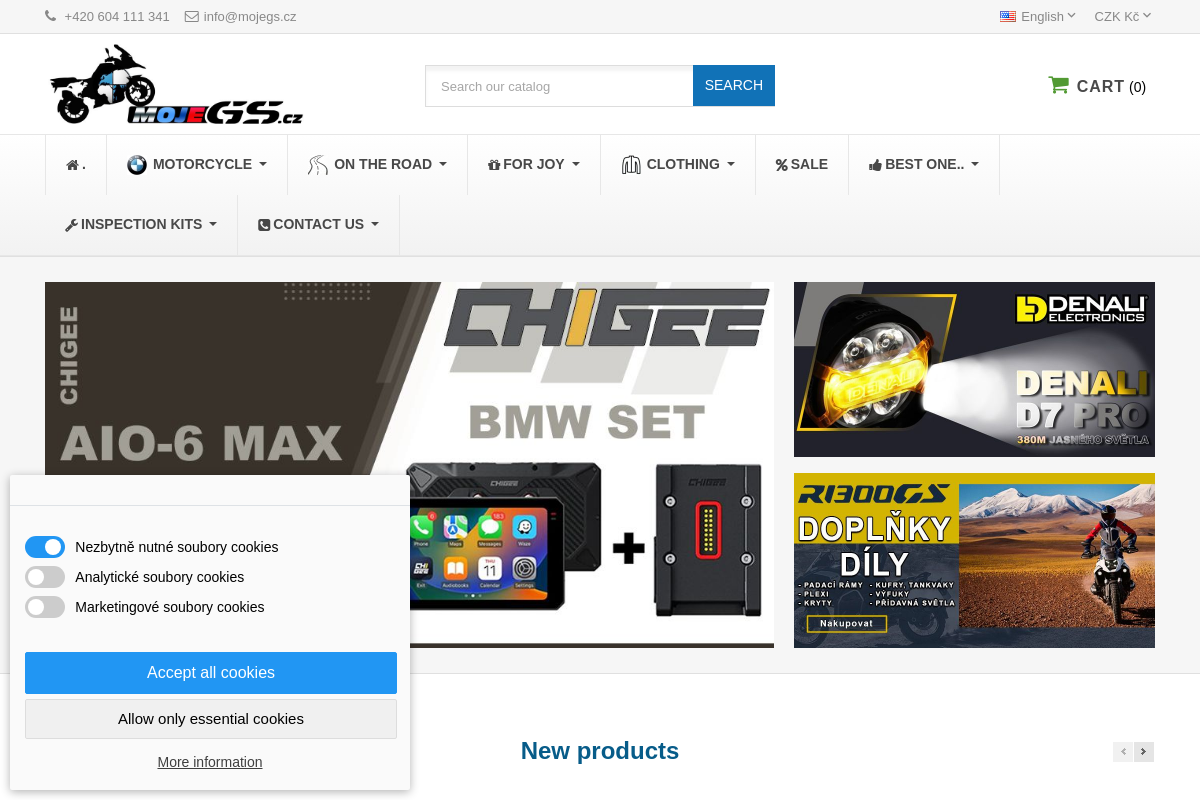Open the More information link

210,762
